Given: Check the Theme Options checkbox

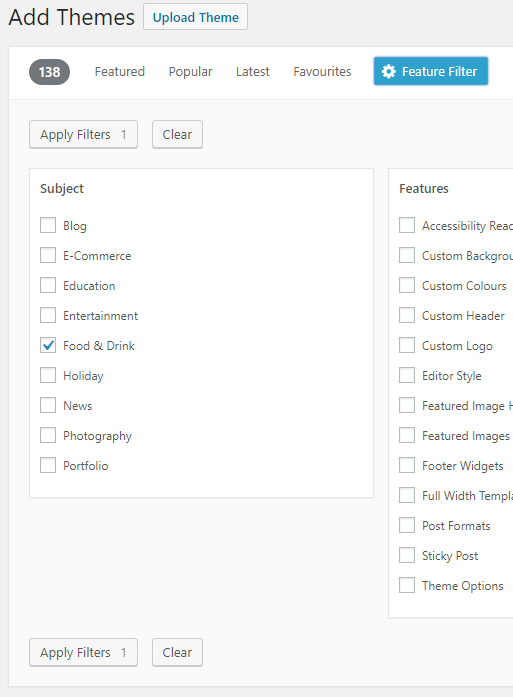Looking at the screenshot, I should [x=407, y=585].
